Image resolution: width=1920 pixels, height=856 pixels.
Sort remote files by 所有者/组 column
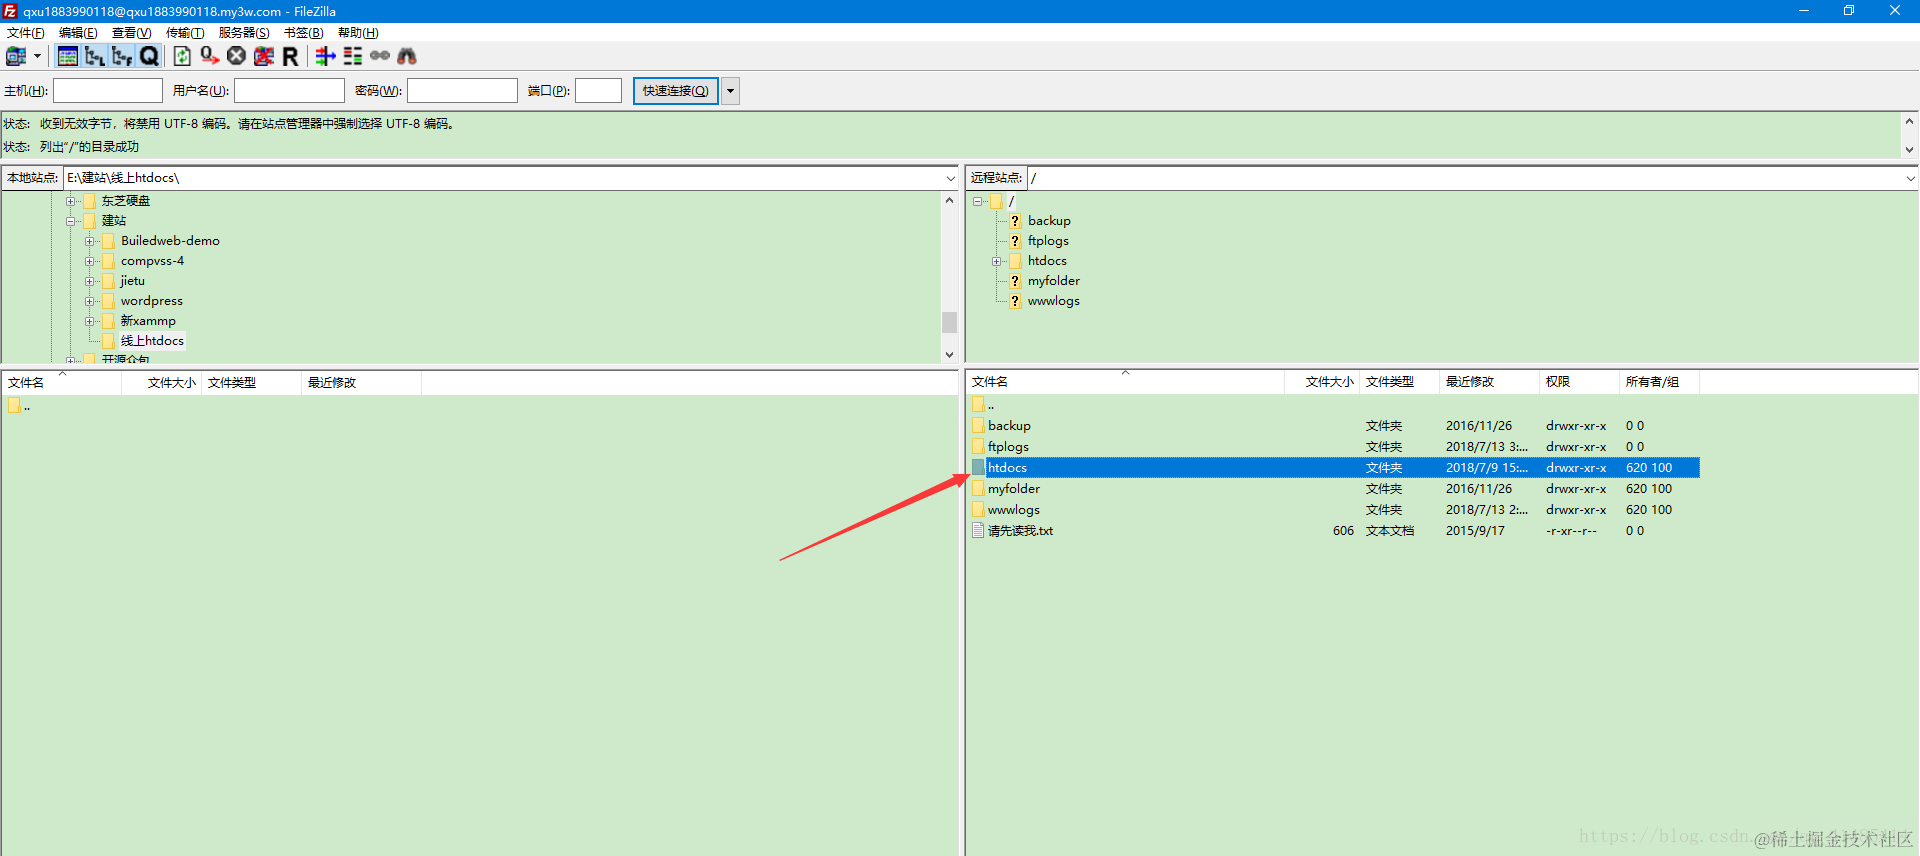1659,382
